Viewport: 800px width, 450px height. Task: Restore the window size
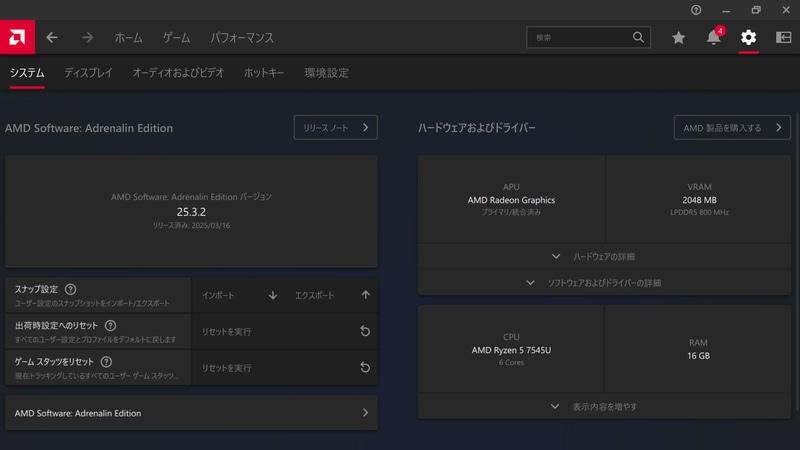coord(756,10)
